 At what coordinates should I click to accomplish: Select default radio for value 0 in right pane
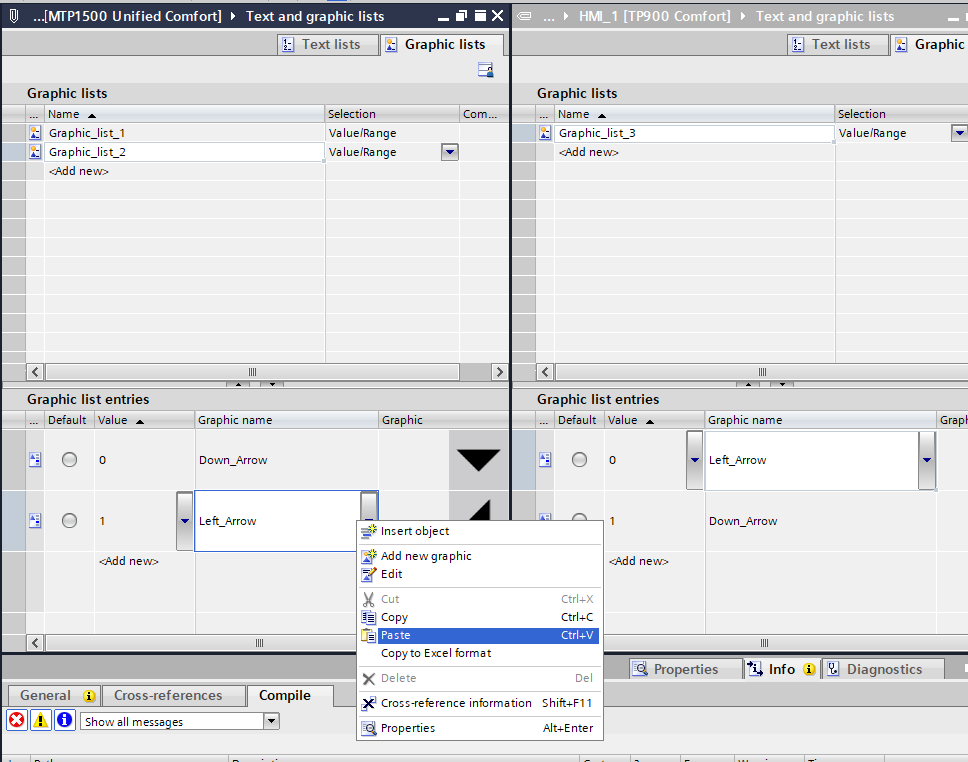[579, 459]
